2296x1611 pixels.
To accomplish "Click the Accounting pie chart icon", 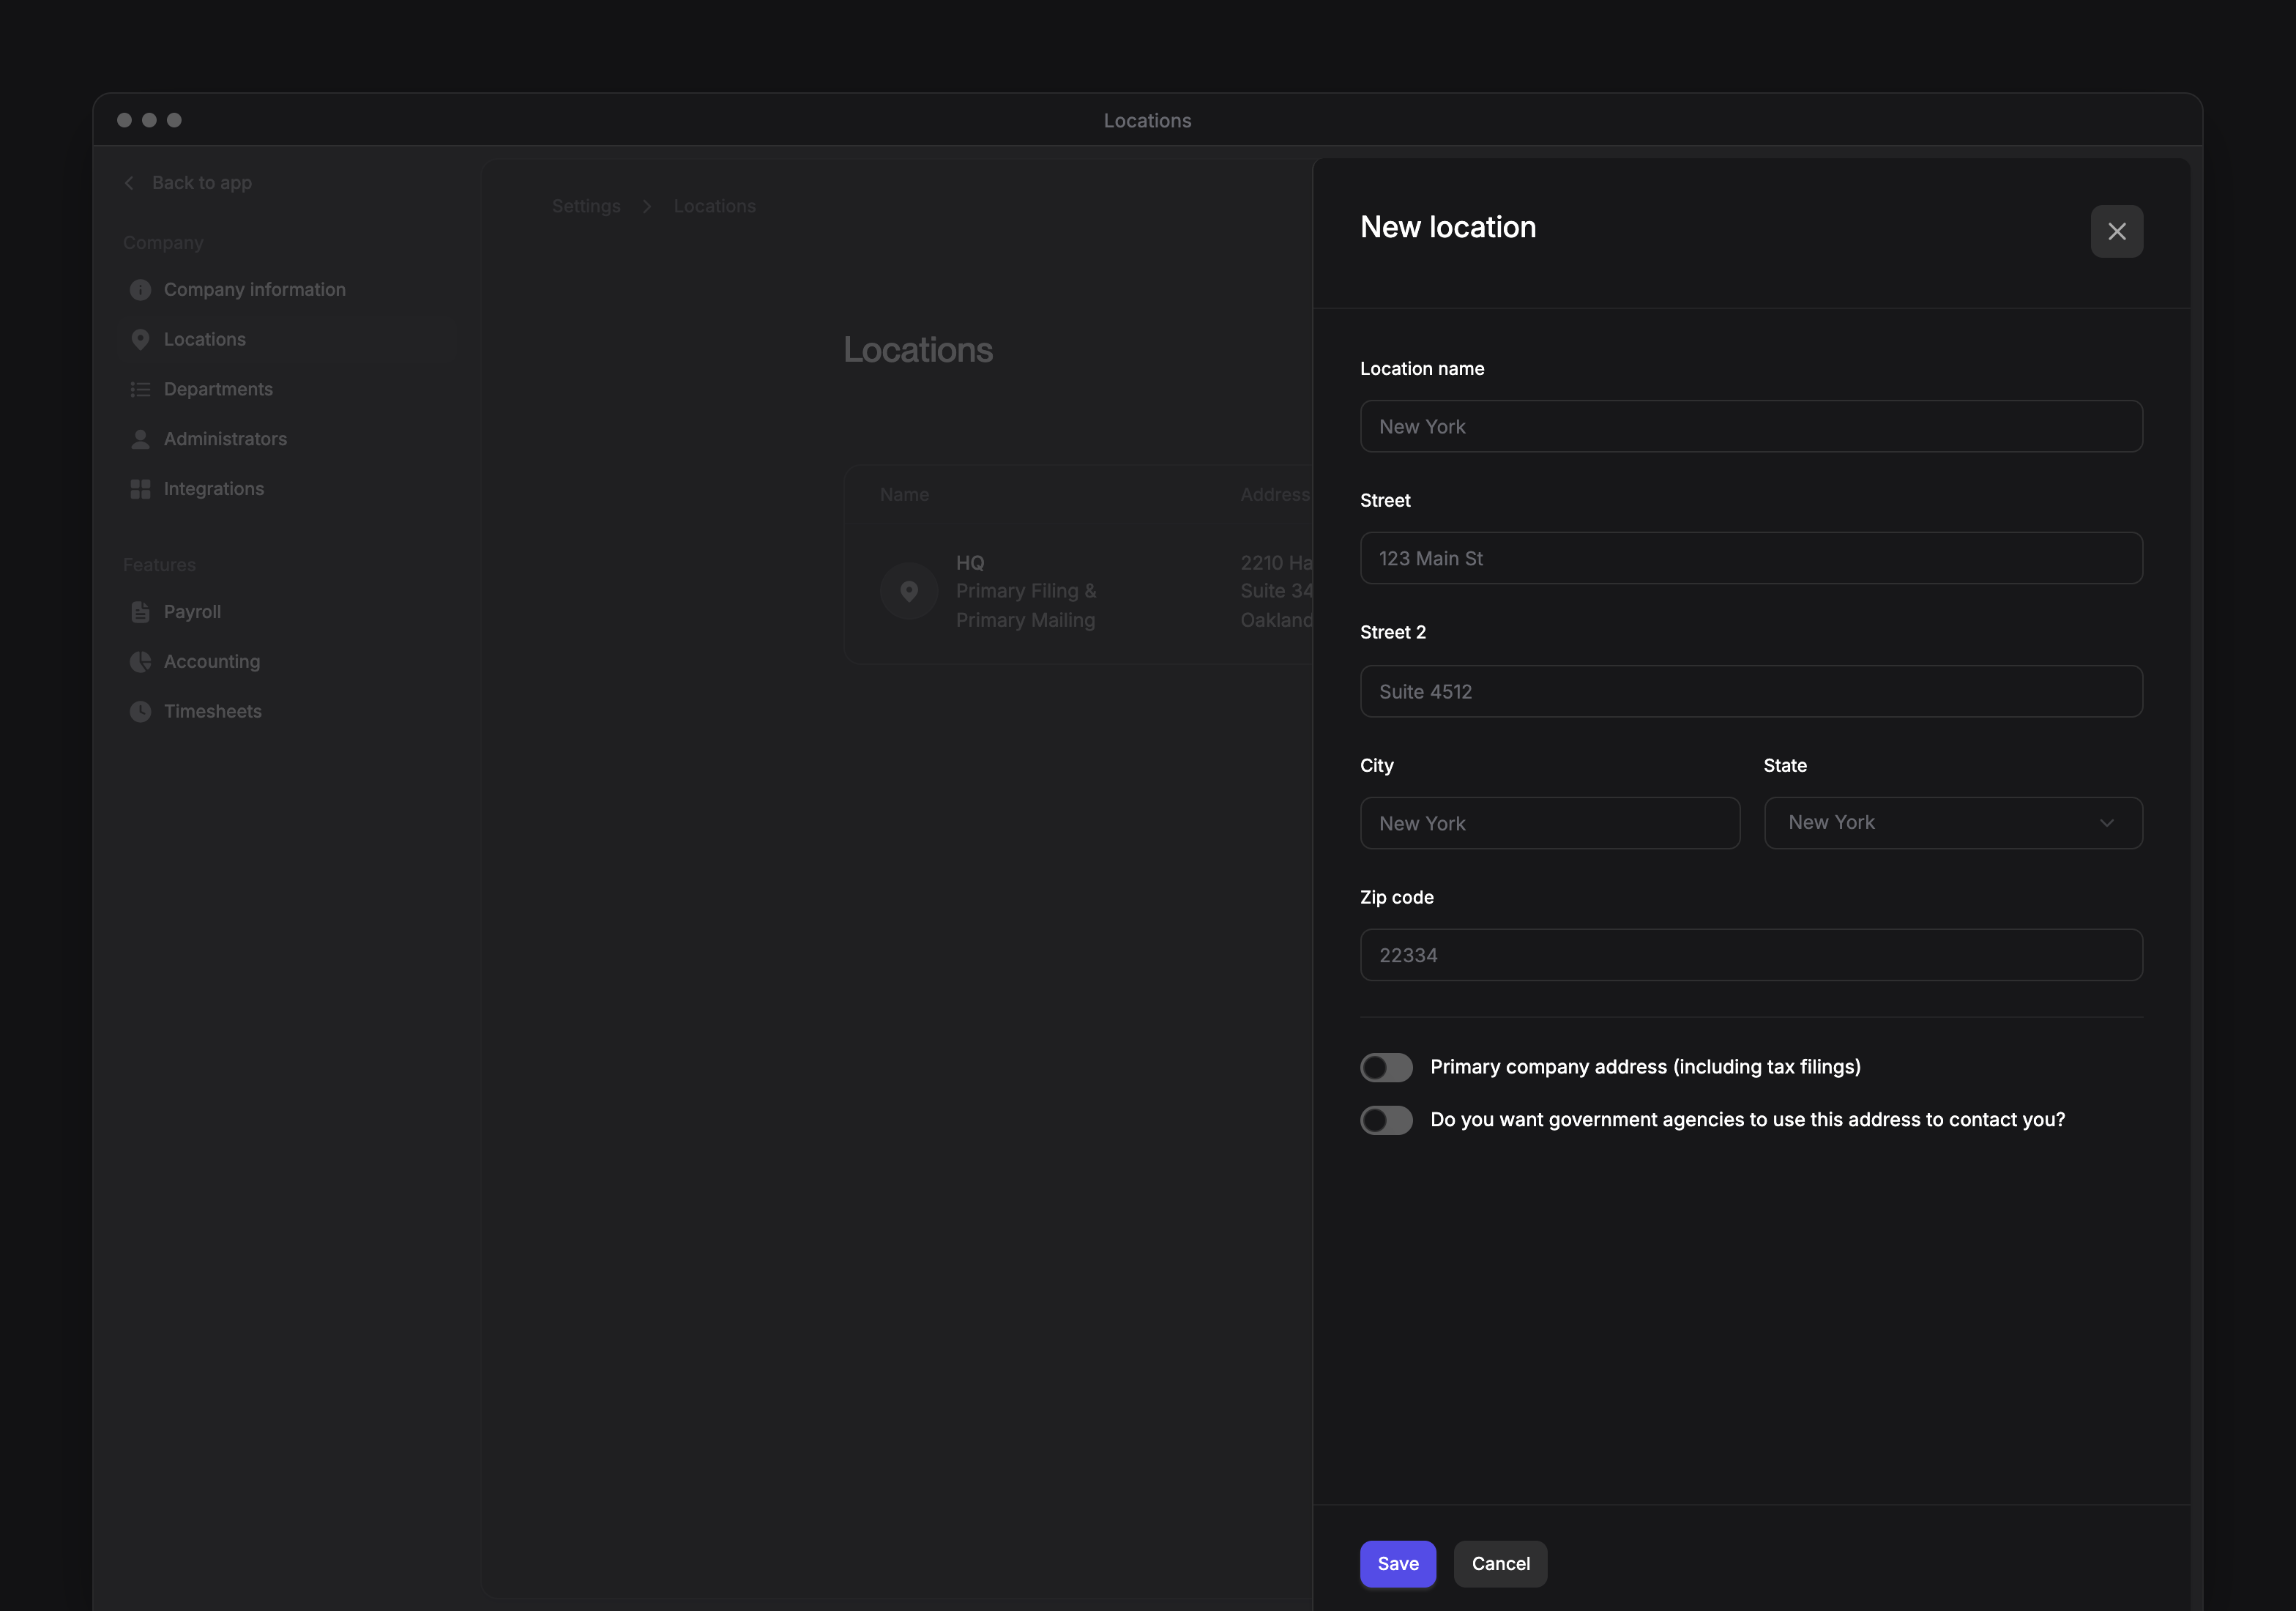I will tap(140, 662).
